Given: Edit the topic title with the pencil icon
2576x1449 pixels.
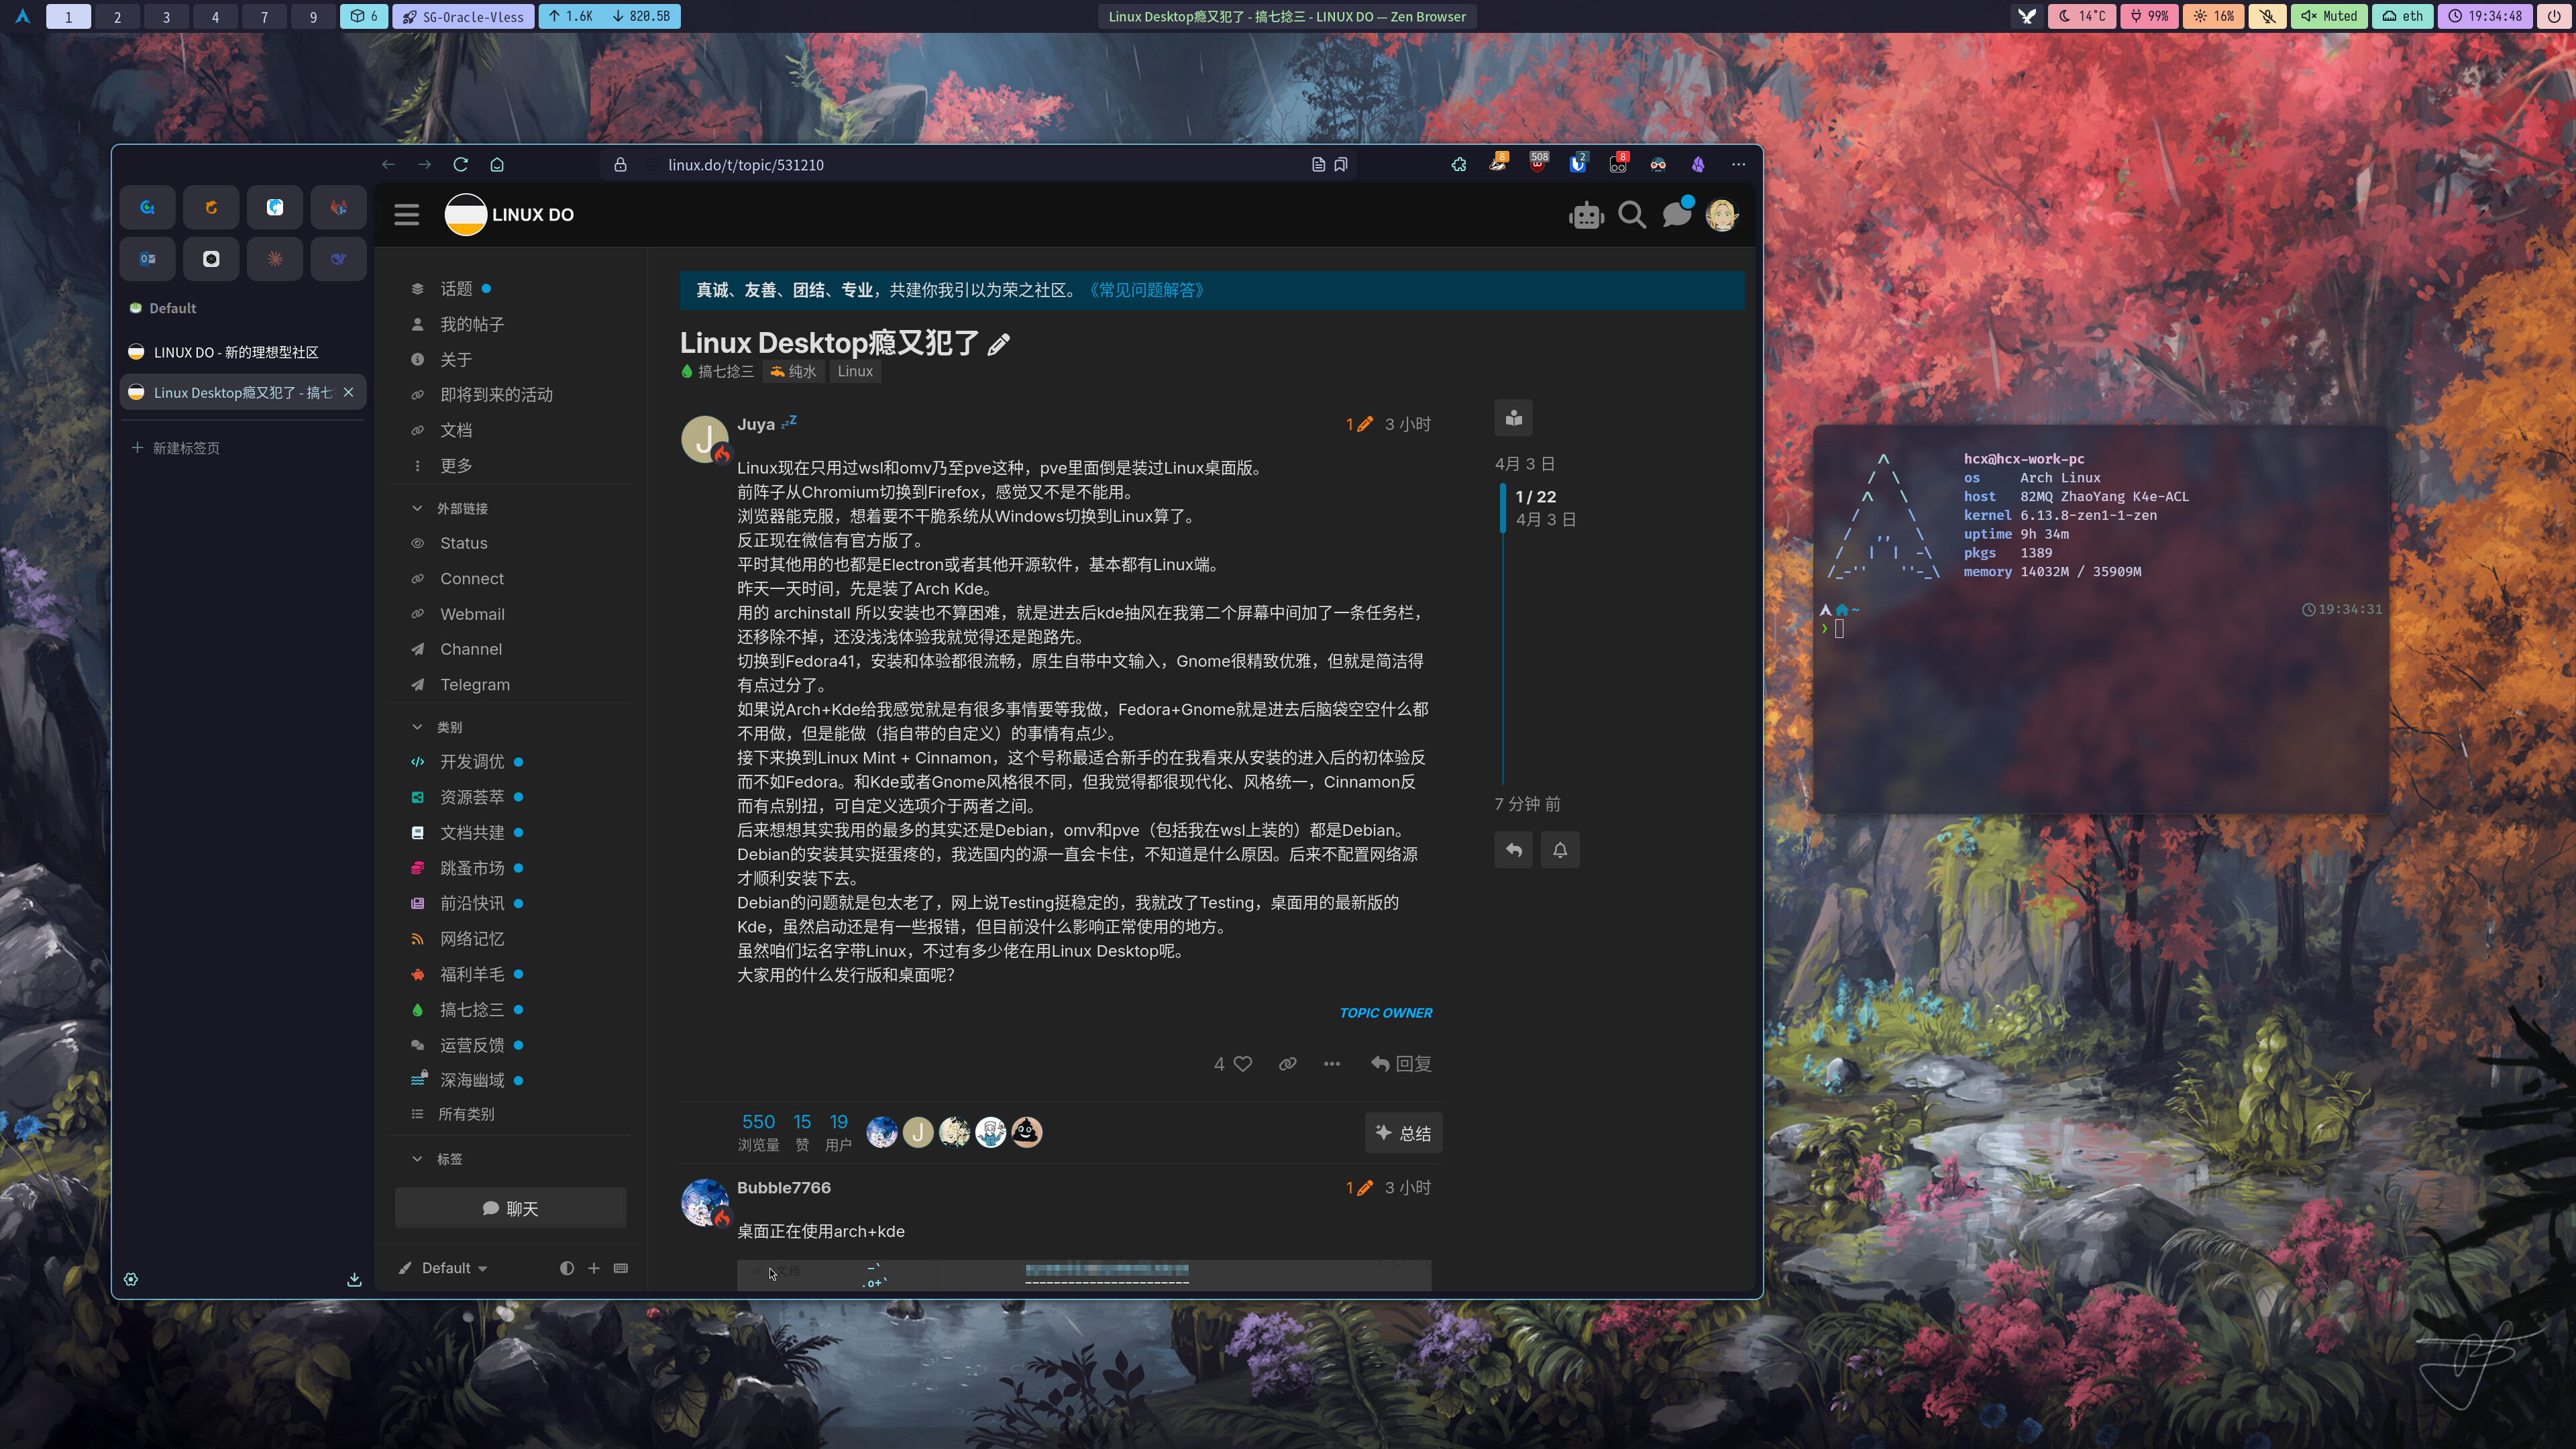Looking at the screenshot, I should pyautogui.click(x=999, y=345).
